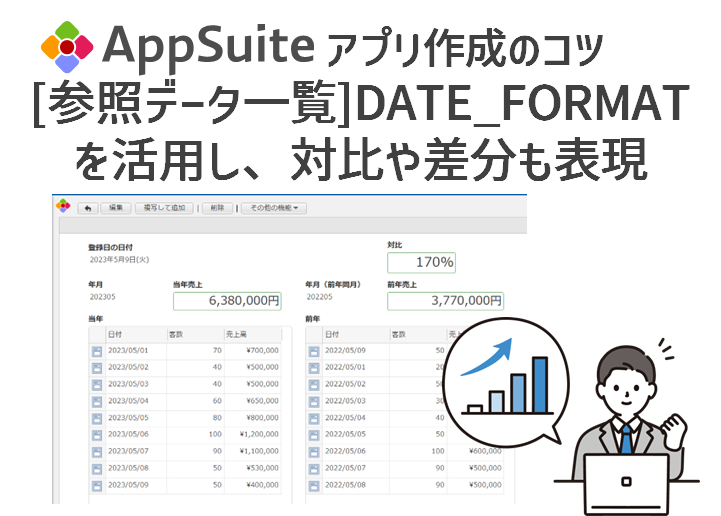Open detail icon for the 2022/05/07 row

[314, 469]
